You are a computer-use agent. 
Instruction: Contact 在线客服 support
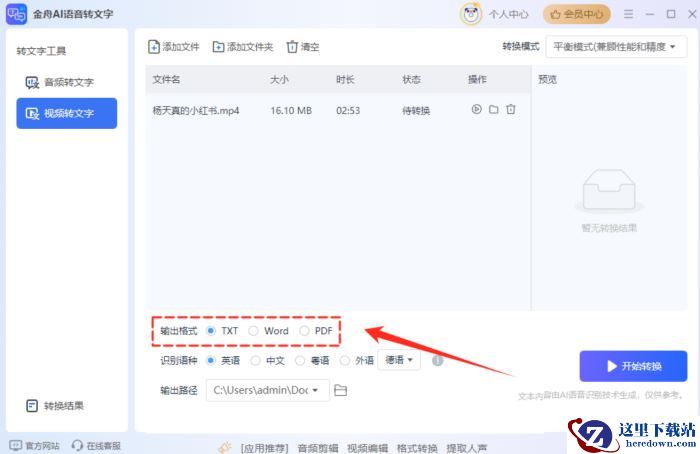[x=96, y=446]
